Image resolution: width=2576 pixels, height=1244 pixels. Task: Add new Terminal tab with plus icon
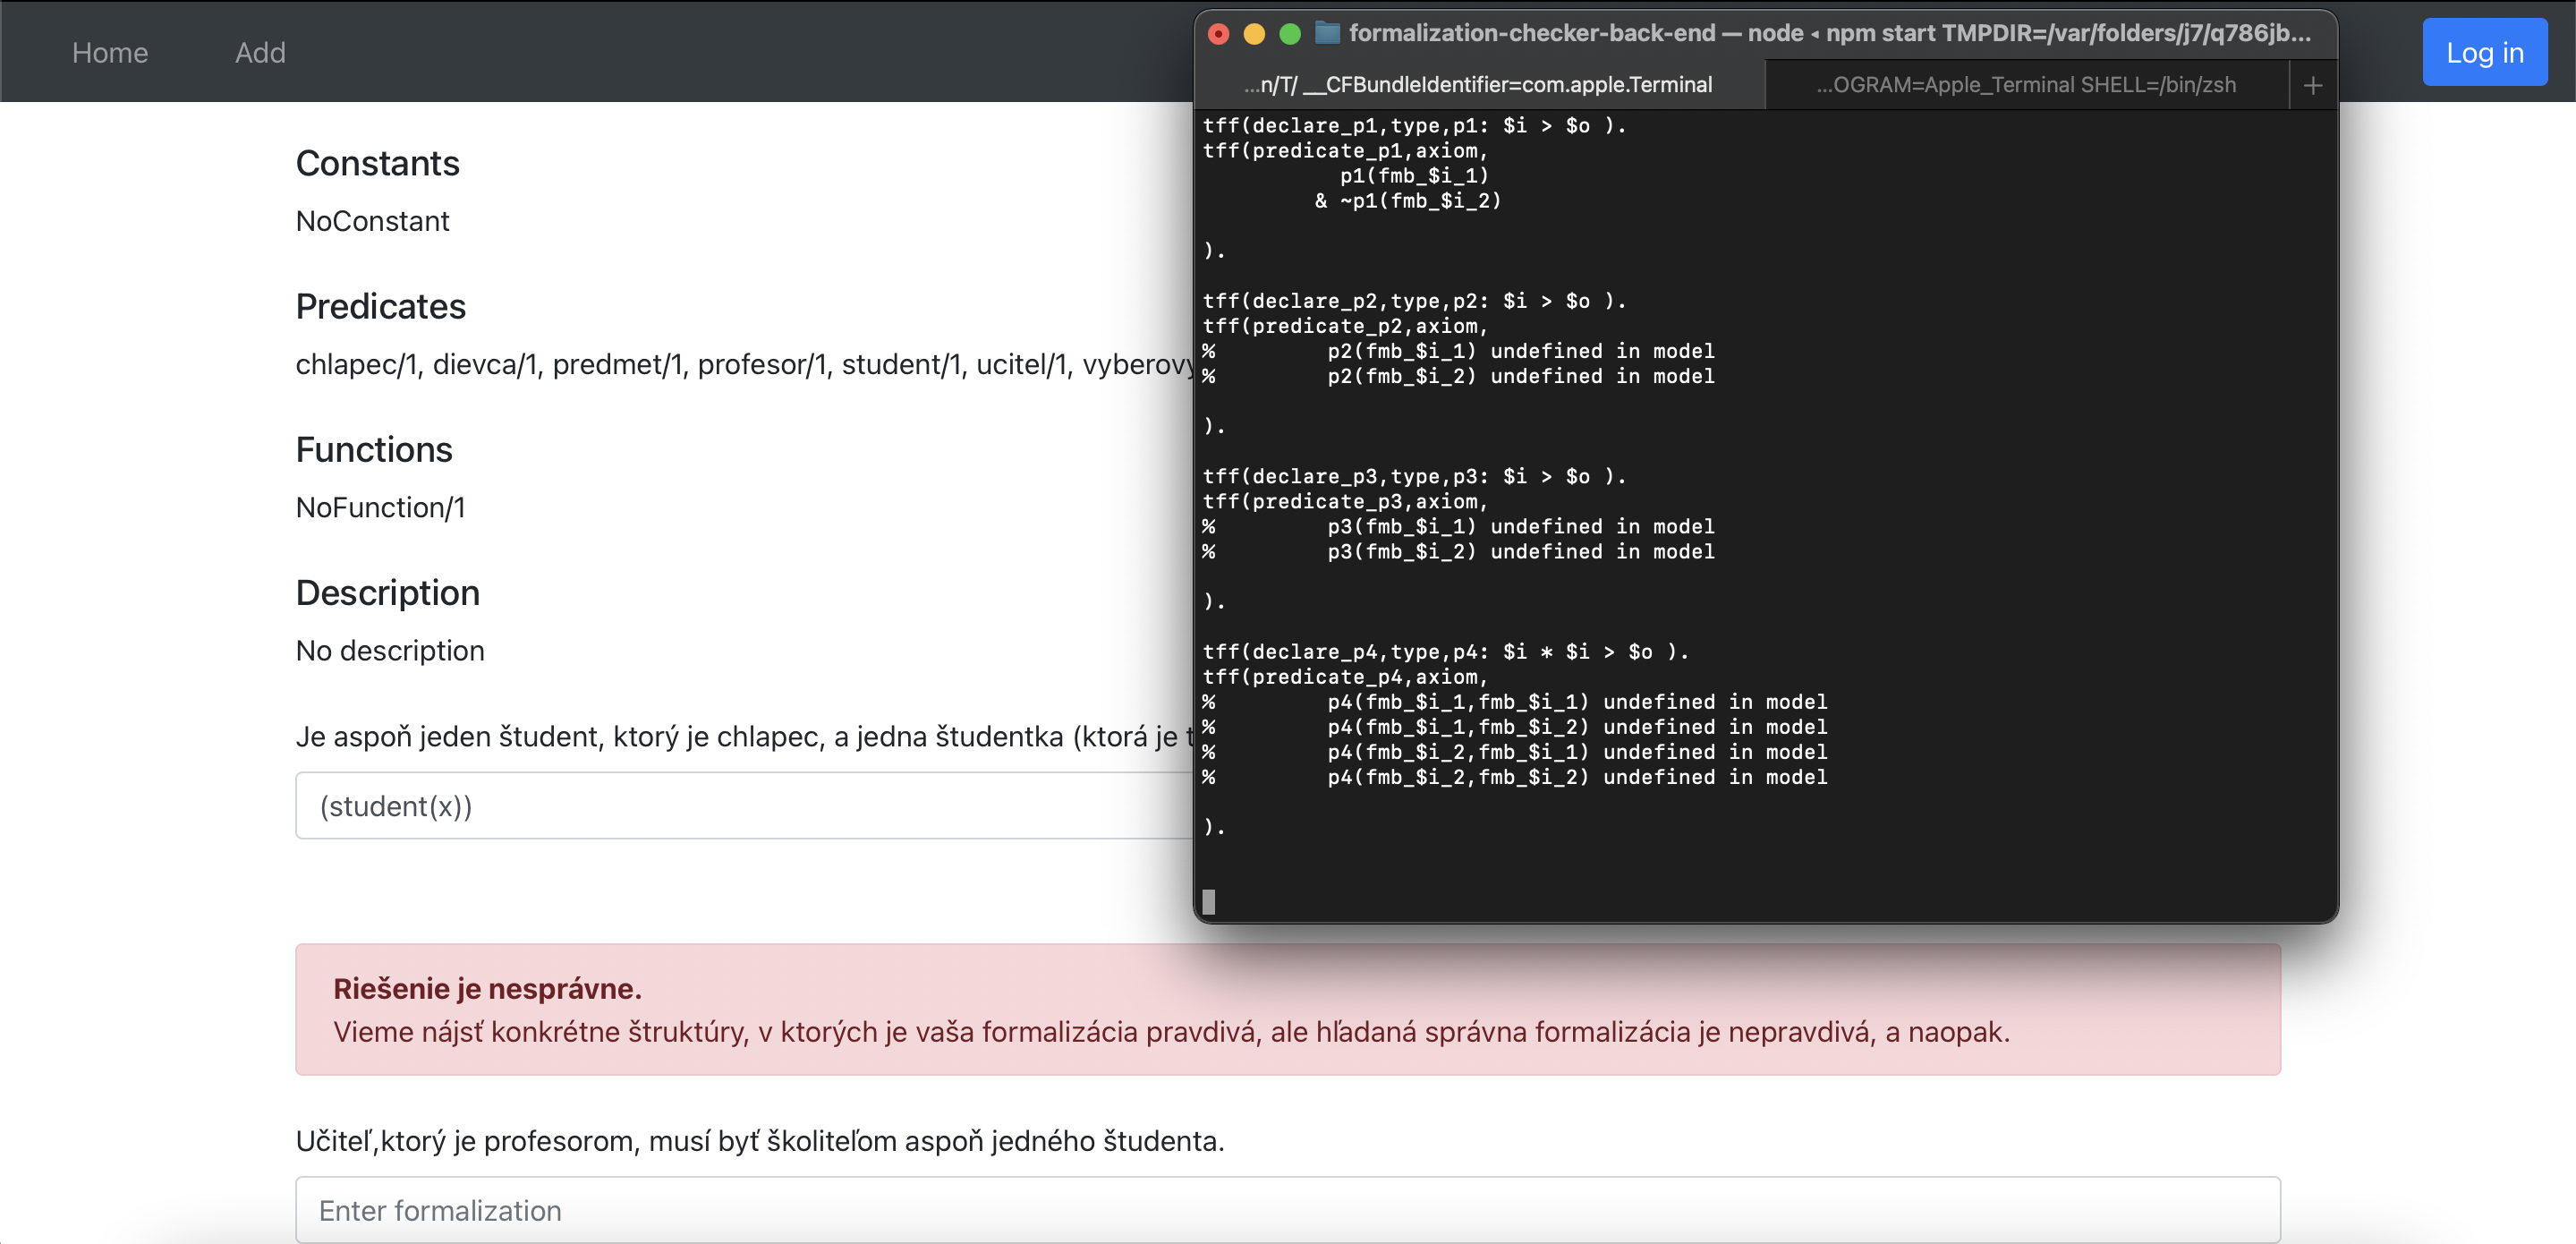[x=2313, y=86]
